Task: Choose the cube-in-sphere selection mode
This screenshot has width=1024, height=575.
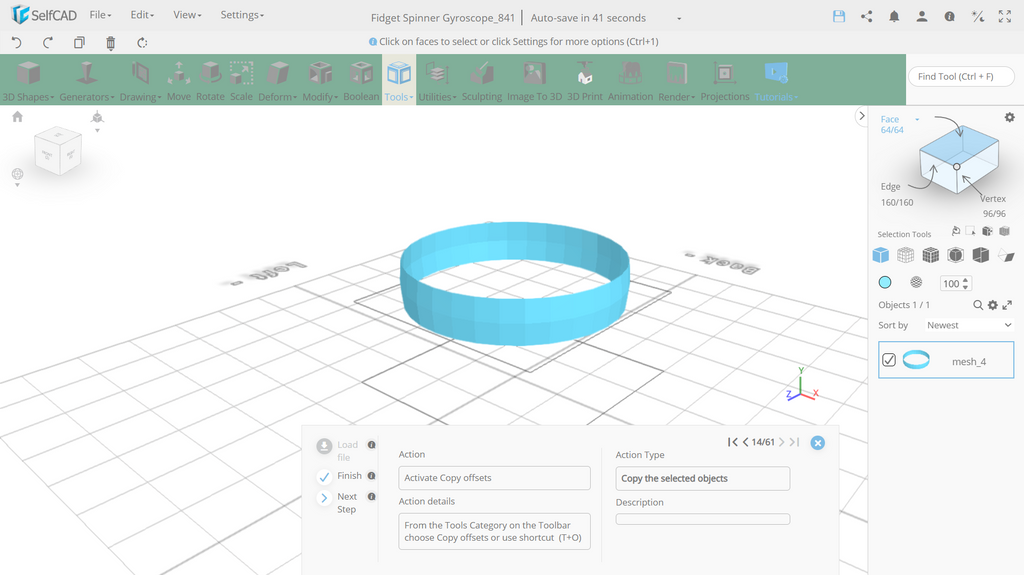Action: pyautogui.click(x=955, y=255)
